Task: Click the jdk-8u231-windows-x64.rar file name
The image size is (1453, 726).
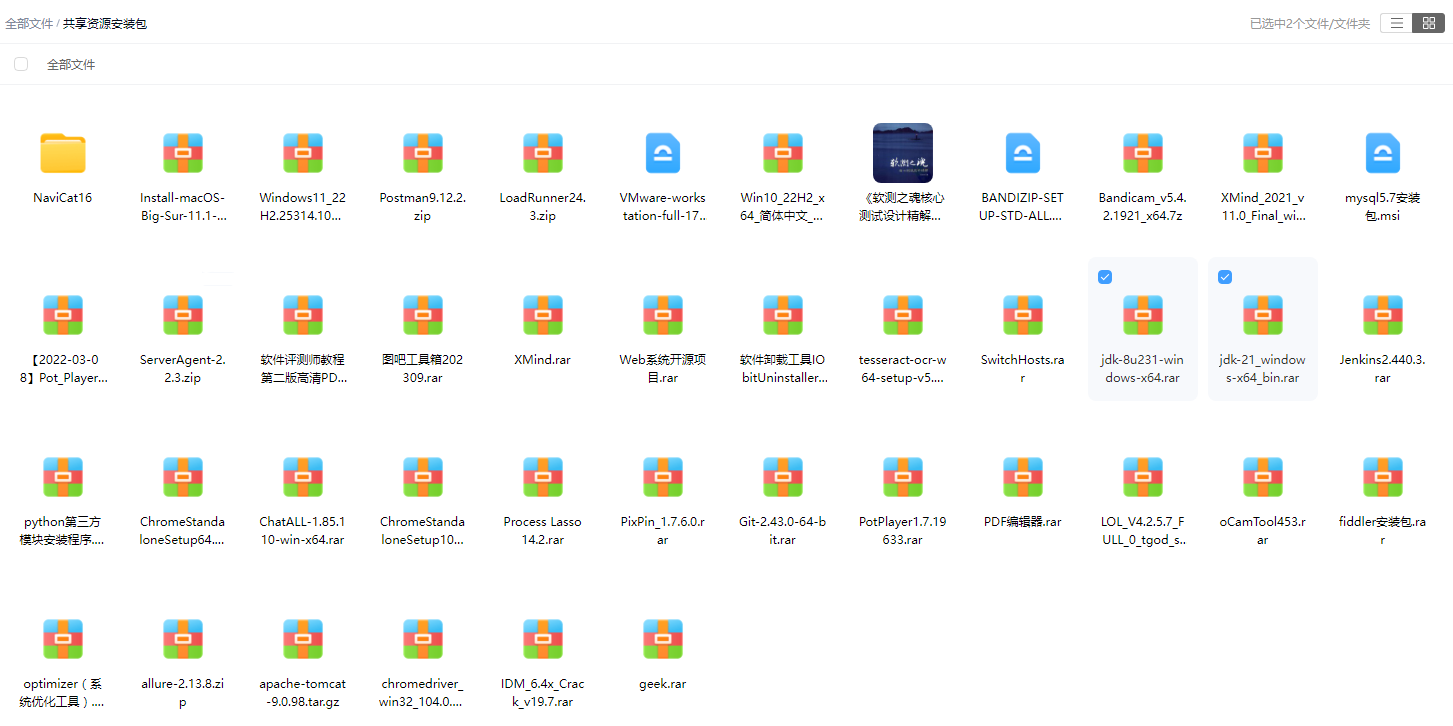Action: 1142,368
